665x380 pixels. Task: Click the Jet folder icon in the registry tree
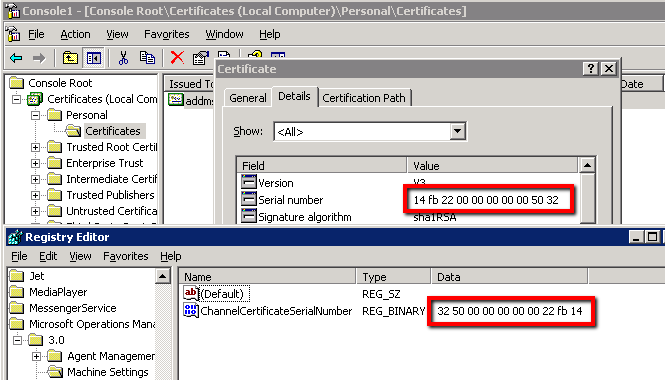17,276
